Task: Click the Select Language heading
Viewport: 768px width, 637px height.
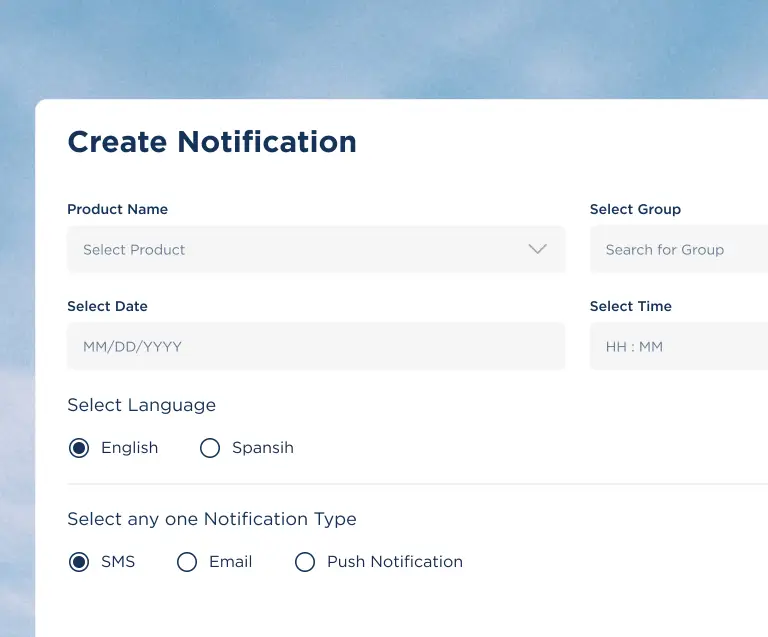Action: tap(141, 405)
